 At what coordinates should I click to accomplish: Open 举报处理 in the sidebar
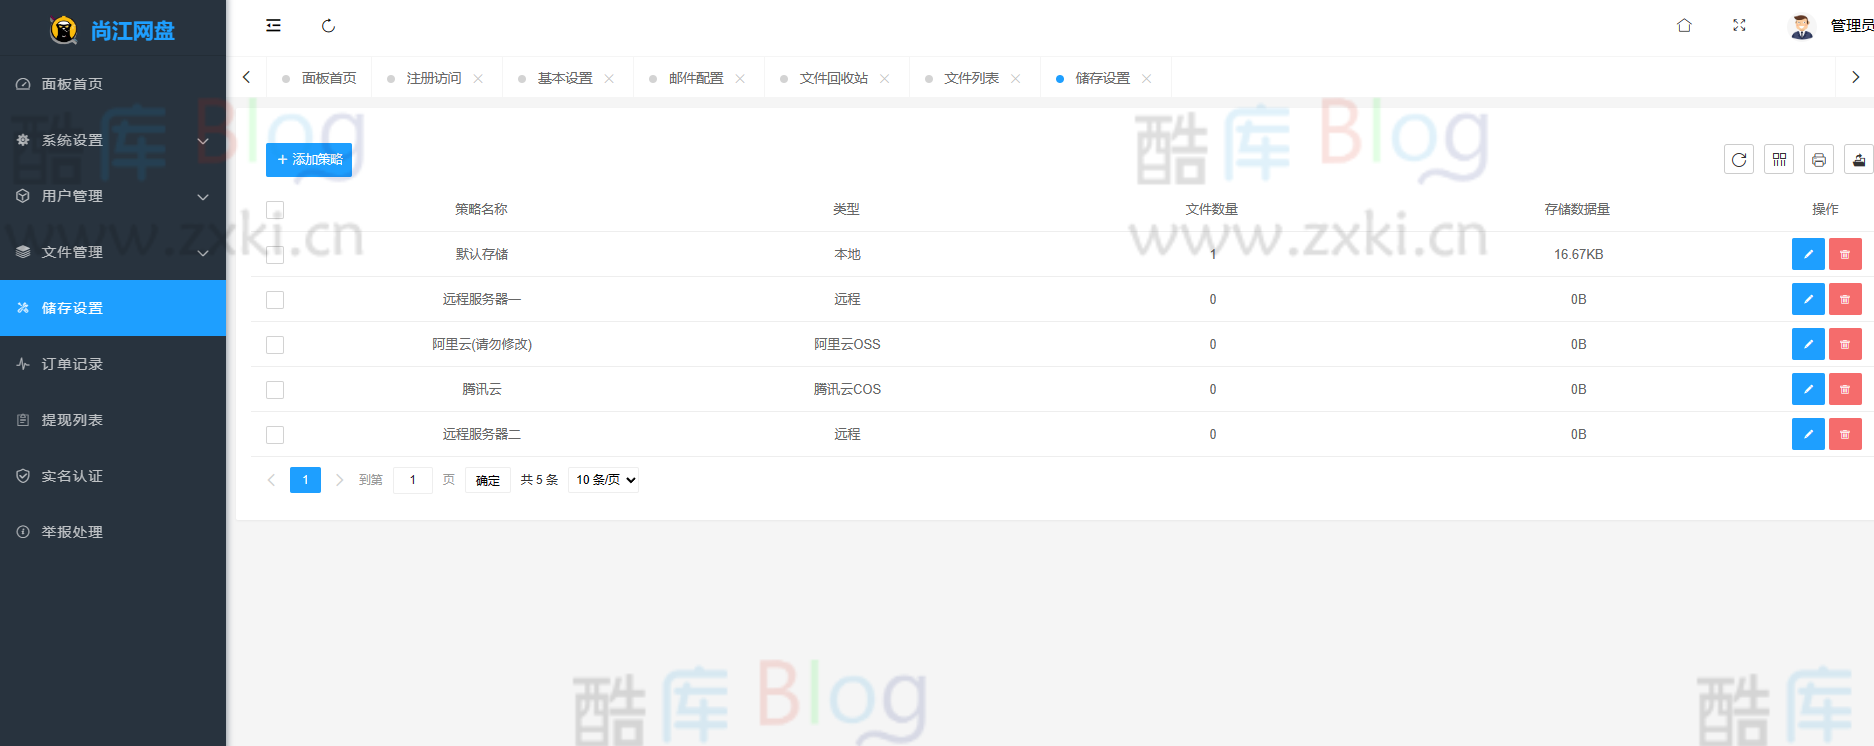coord(113,532)
